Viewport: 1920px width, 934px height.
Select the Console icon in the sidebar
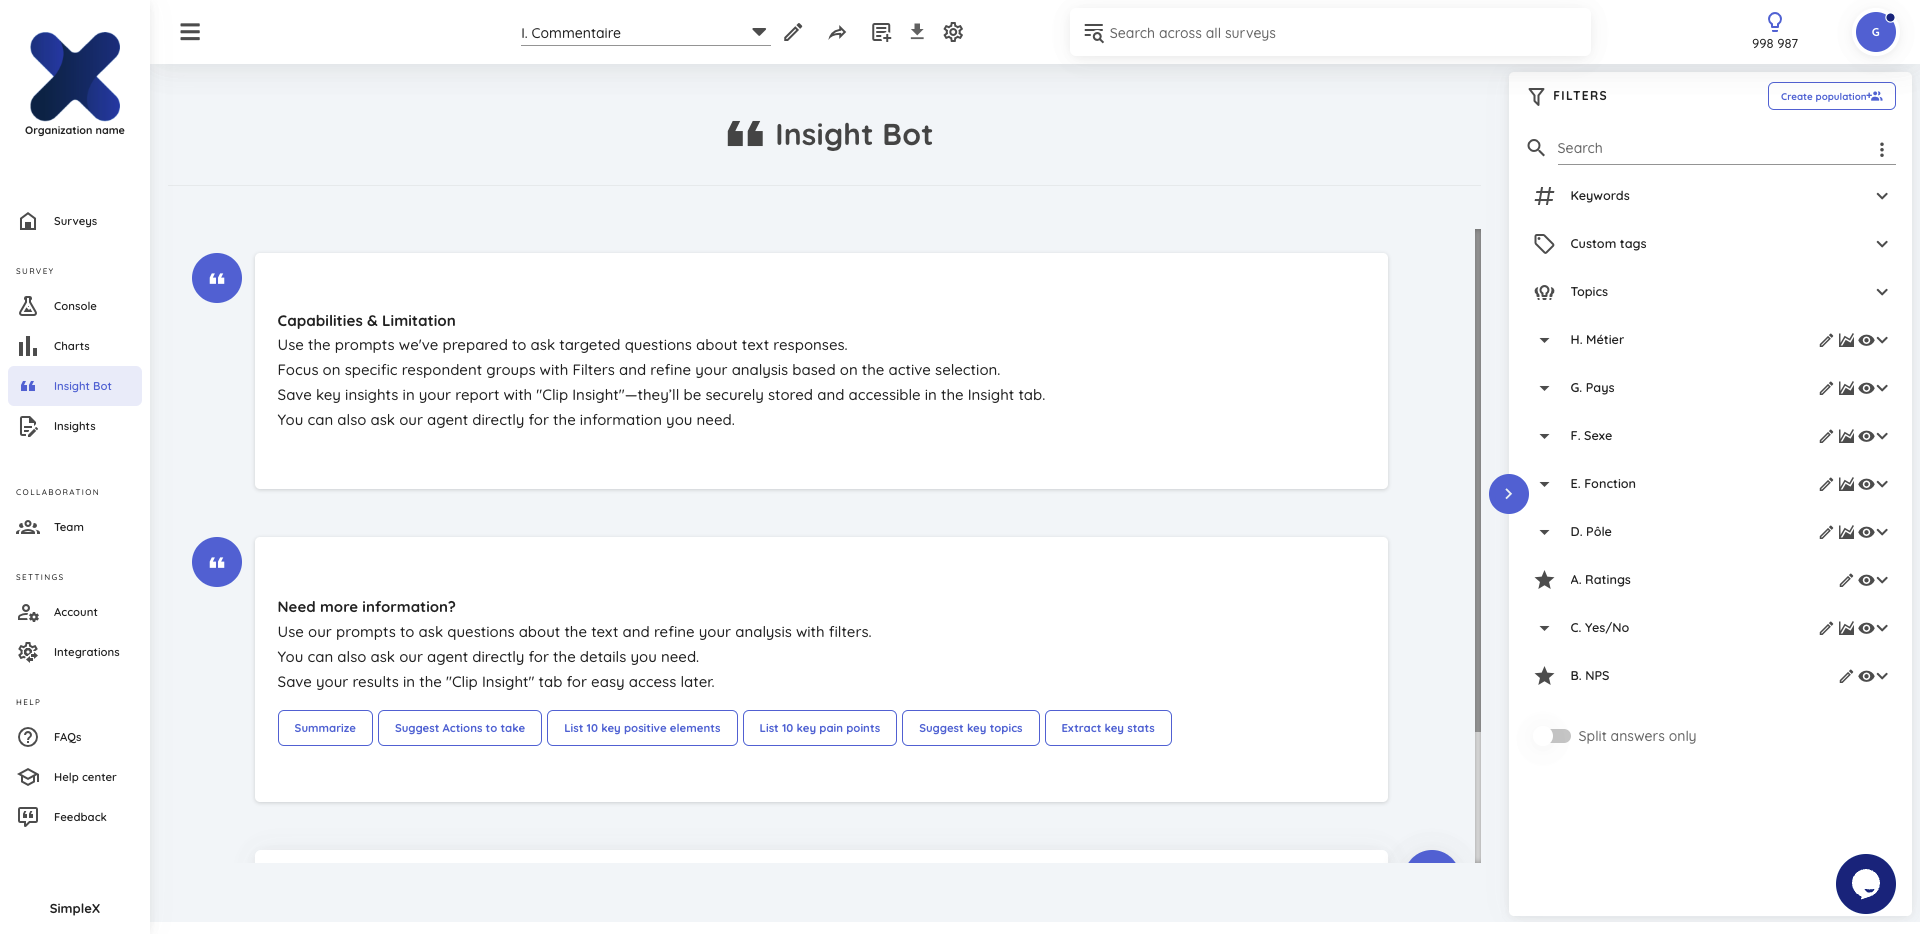(x=75, y=306)
